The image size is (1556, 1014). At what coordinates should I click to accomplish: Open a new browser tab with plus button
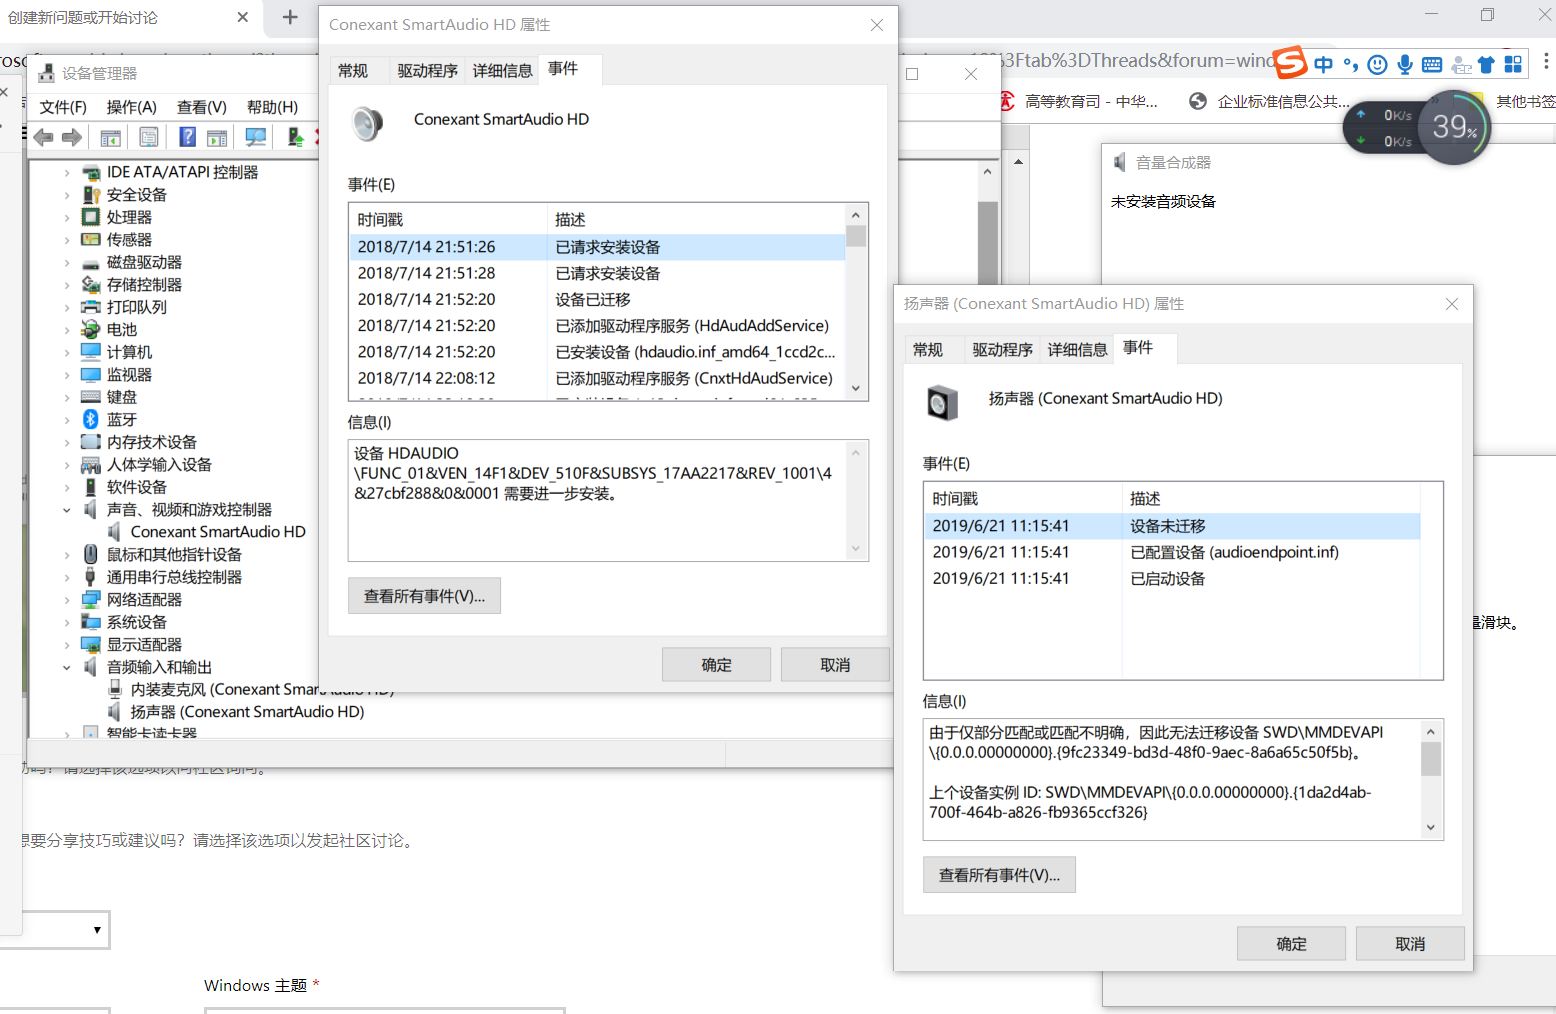point(290,17)
